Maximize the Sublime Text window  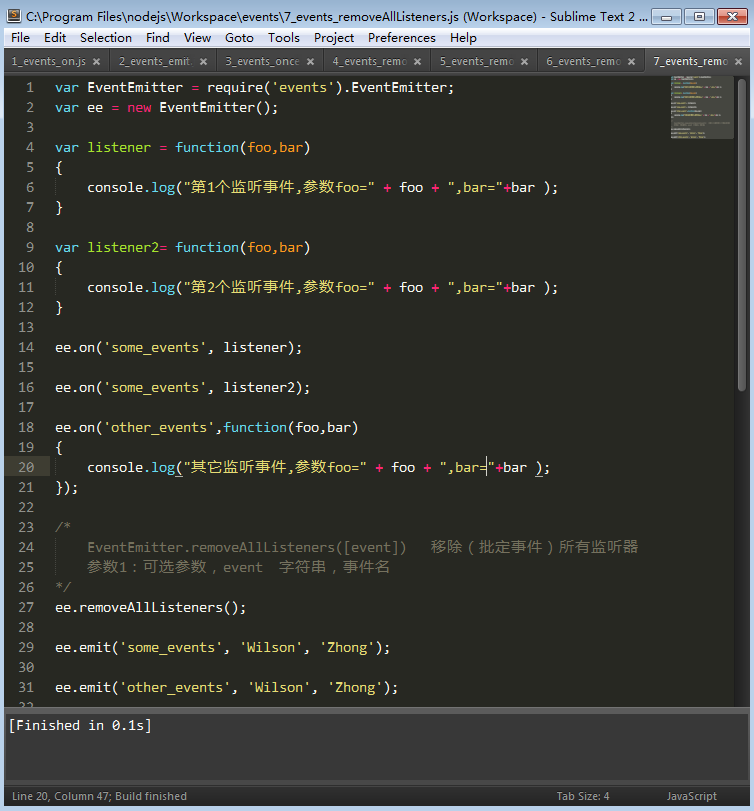[x=699, y=17]
